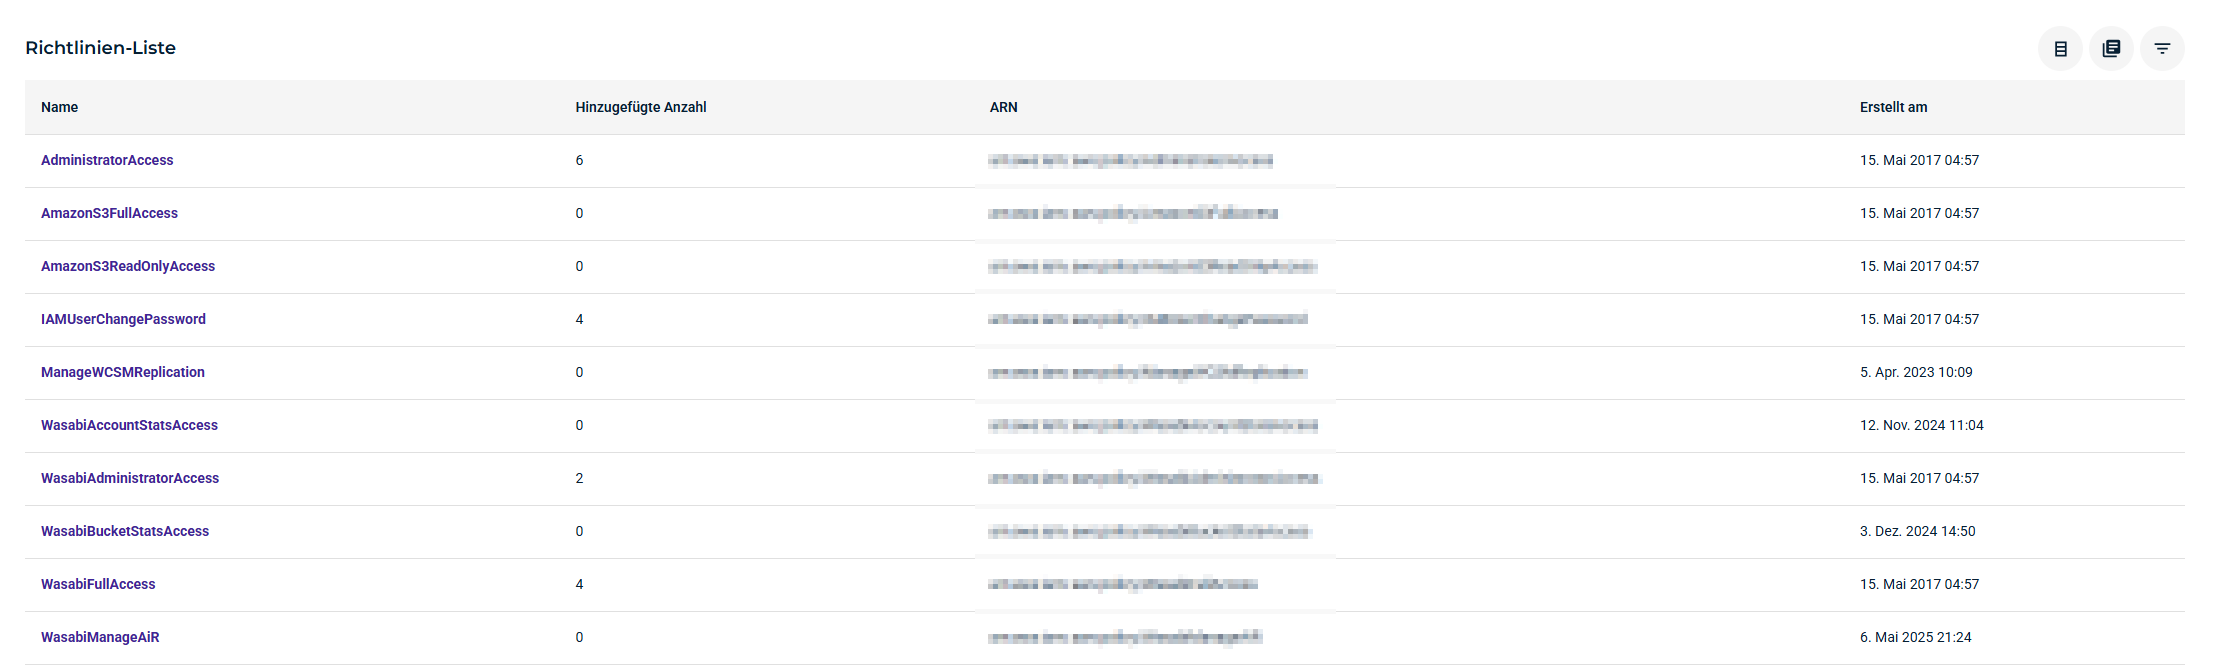The image size is (2214, 668).
Task: Click the stacked documents library icon
Action: tap(2111, 48)
